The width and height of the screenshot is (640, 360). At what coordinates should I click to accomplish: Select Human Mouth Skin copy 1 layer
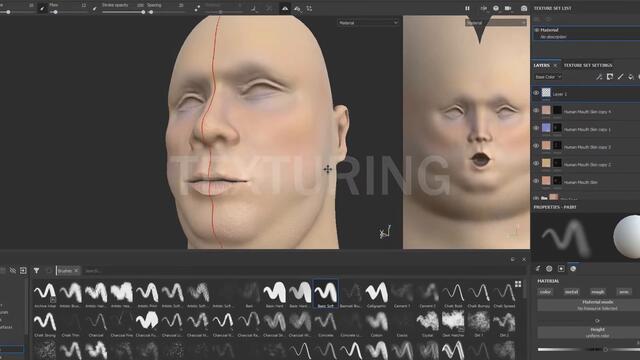click(x=586, y=129)
